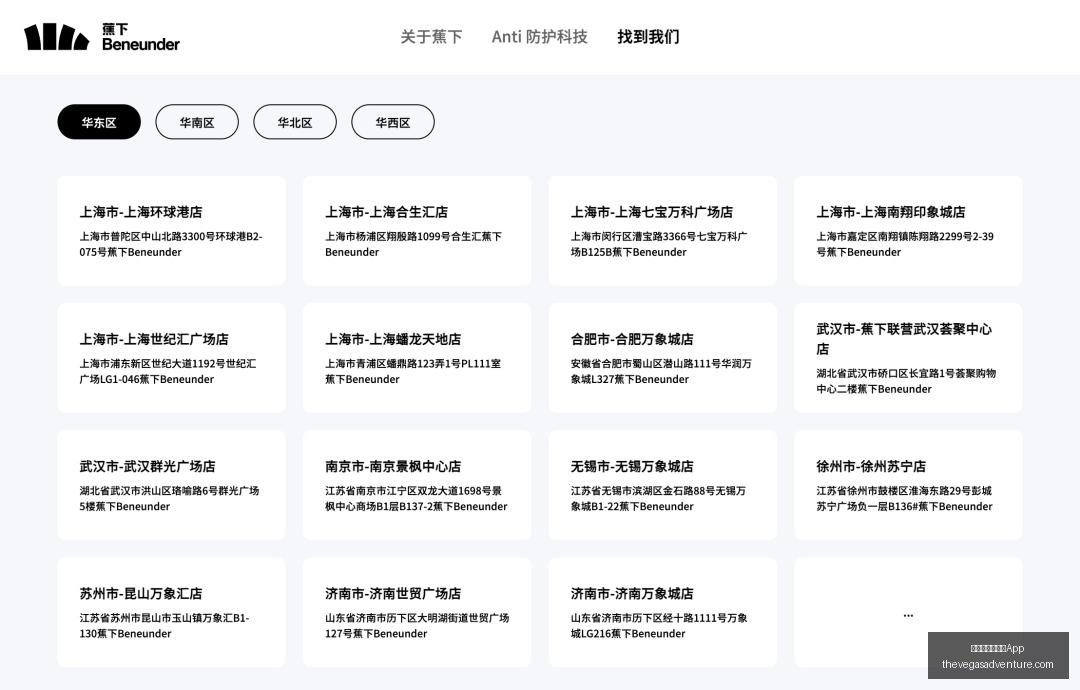
Task: Click address text 中山北路3300号环球港B2-075号
Action: pyautogui.click(x=171, y=244)
